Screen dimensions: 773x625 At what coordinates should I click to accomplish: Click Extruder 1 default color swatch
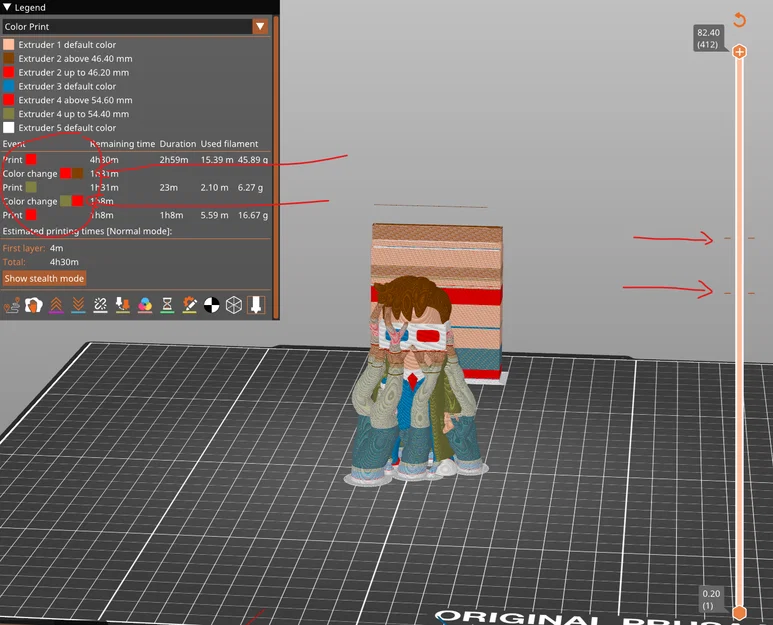coord(8,44)
